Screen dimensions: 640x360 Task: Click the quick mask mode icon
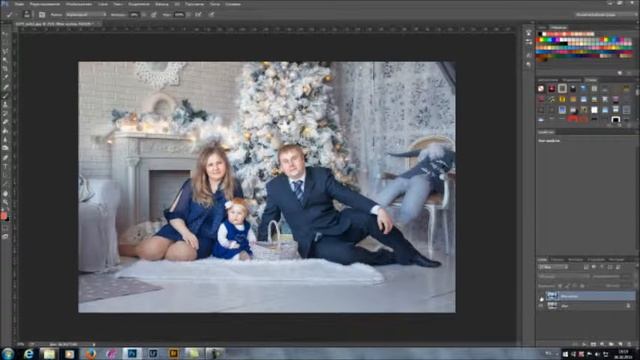tap(5, 228)
